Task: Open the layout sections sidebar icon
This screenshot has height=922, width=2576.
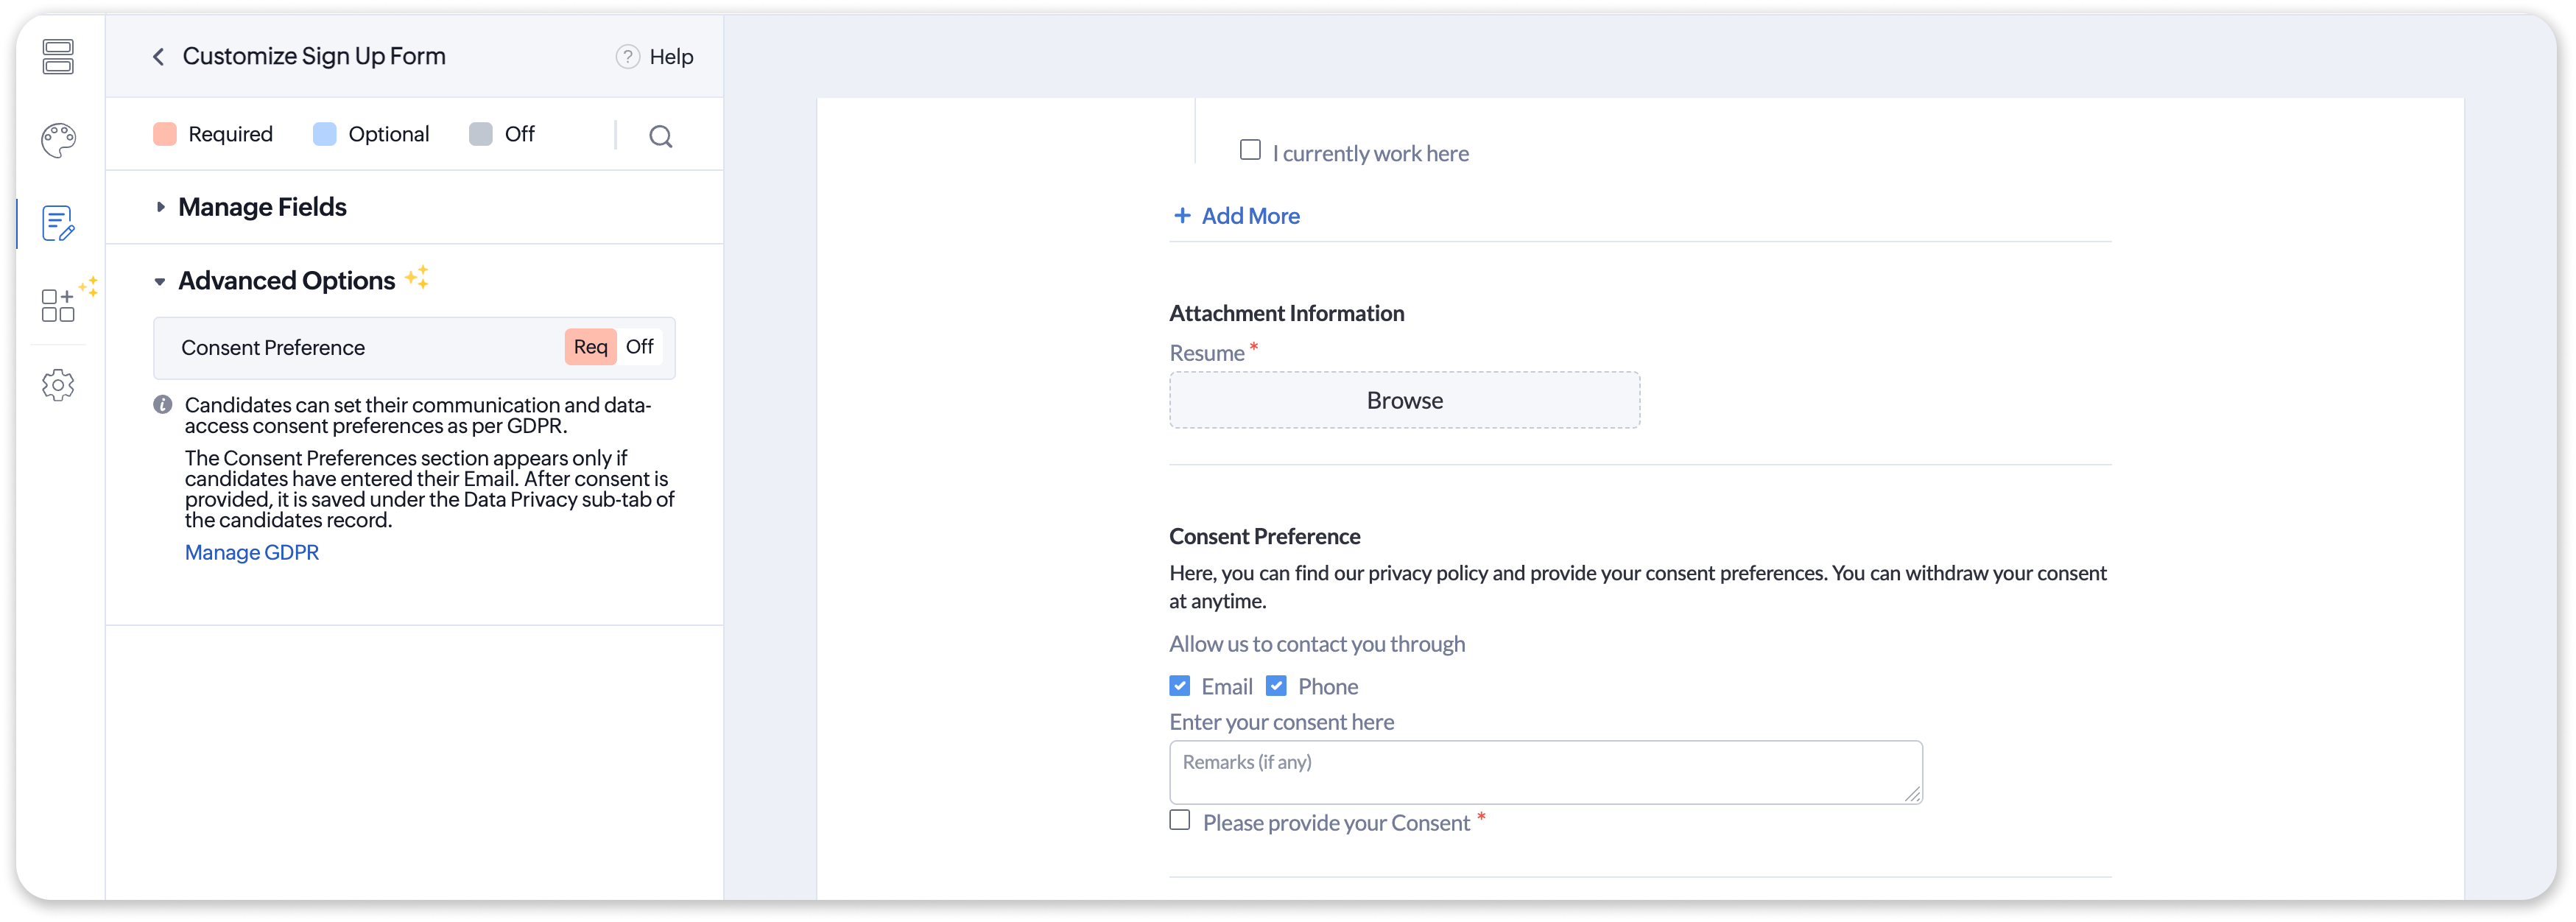Action: click(58, 57)
